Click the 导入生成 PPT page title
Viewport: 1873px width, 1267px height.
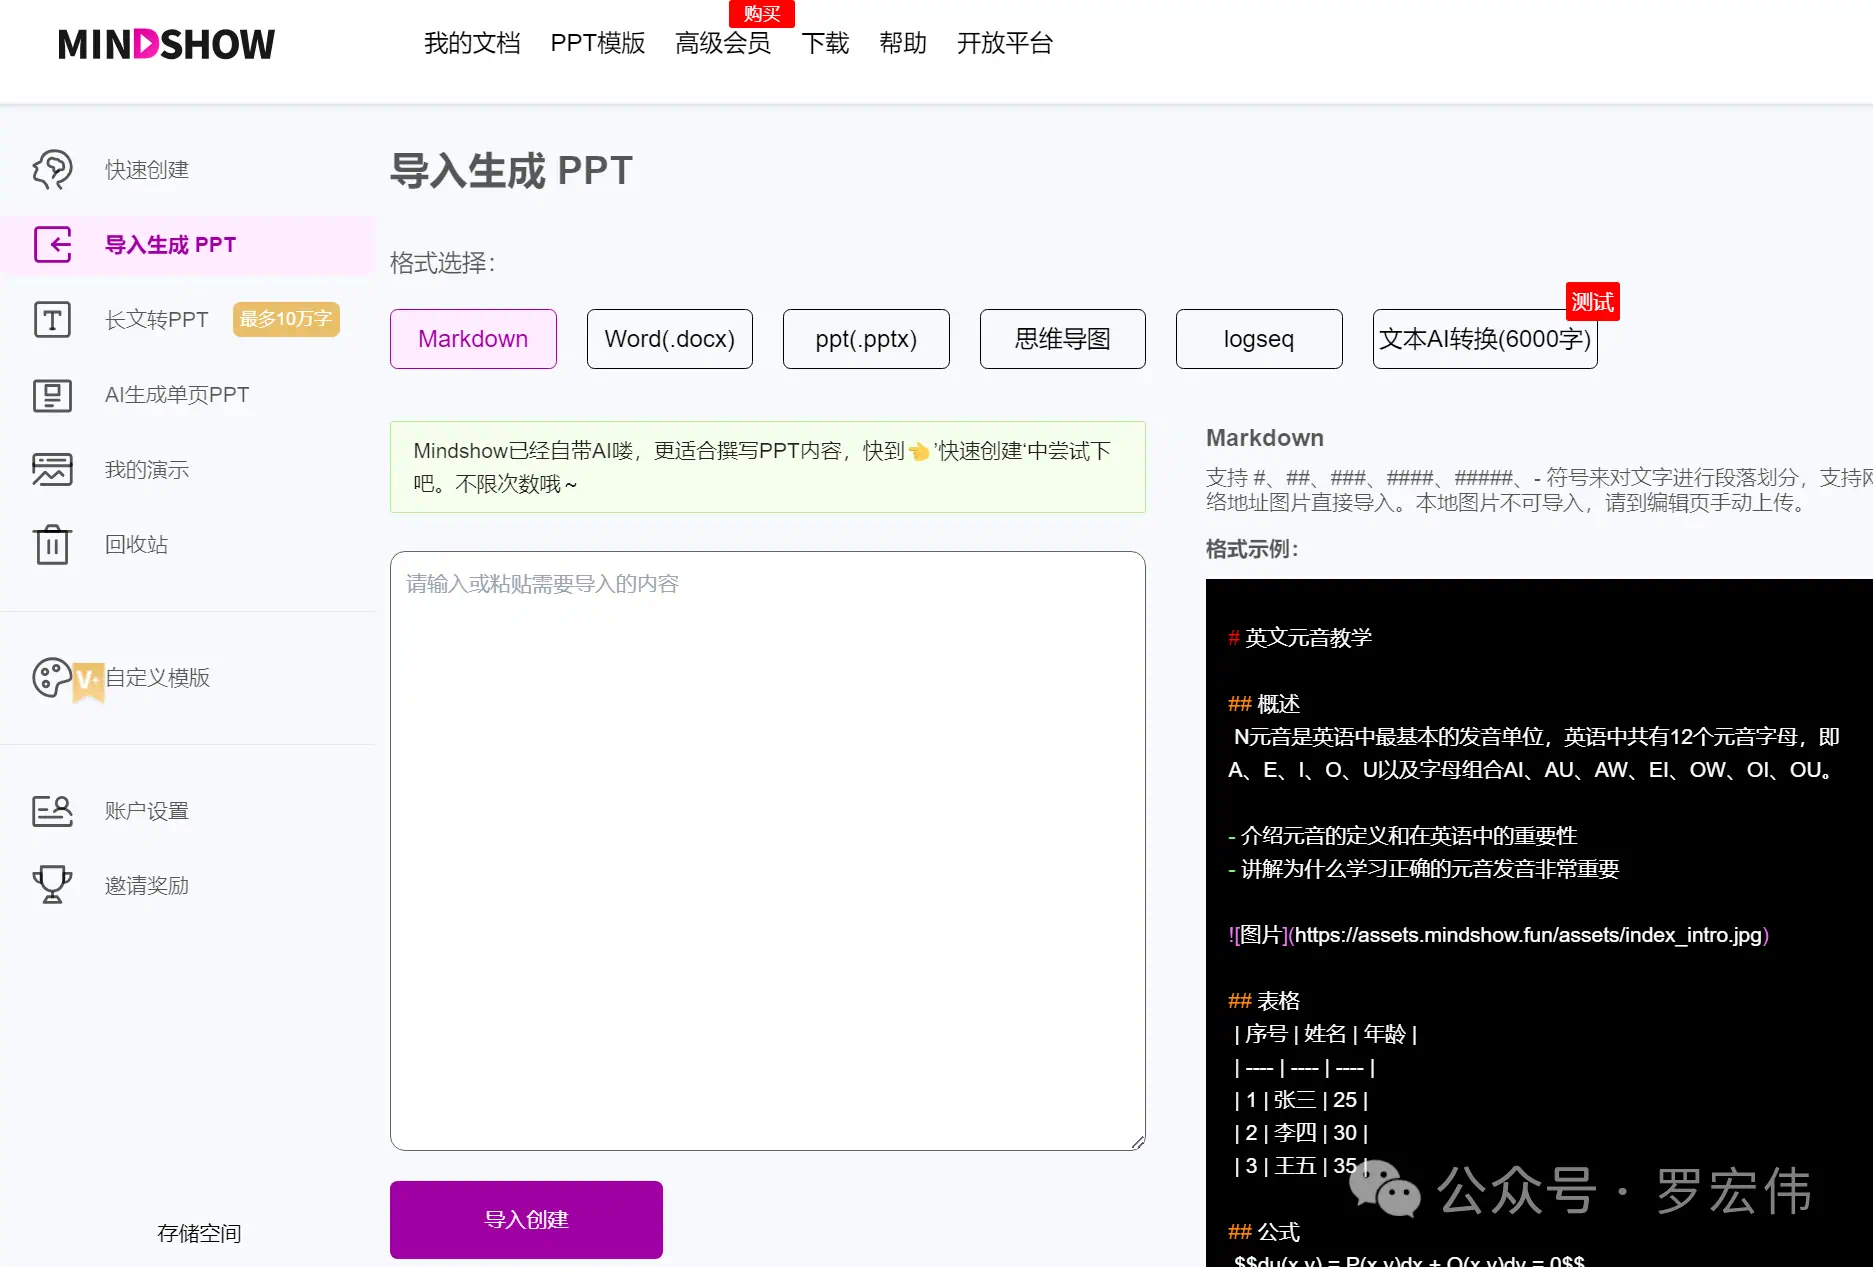(x=512, y=171)
